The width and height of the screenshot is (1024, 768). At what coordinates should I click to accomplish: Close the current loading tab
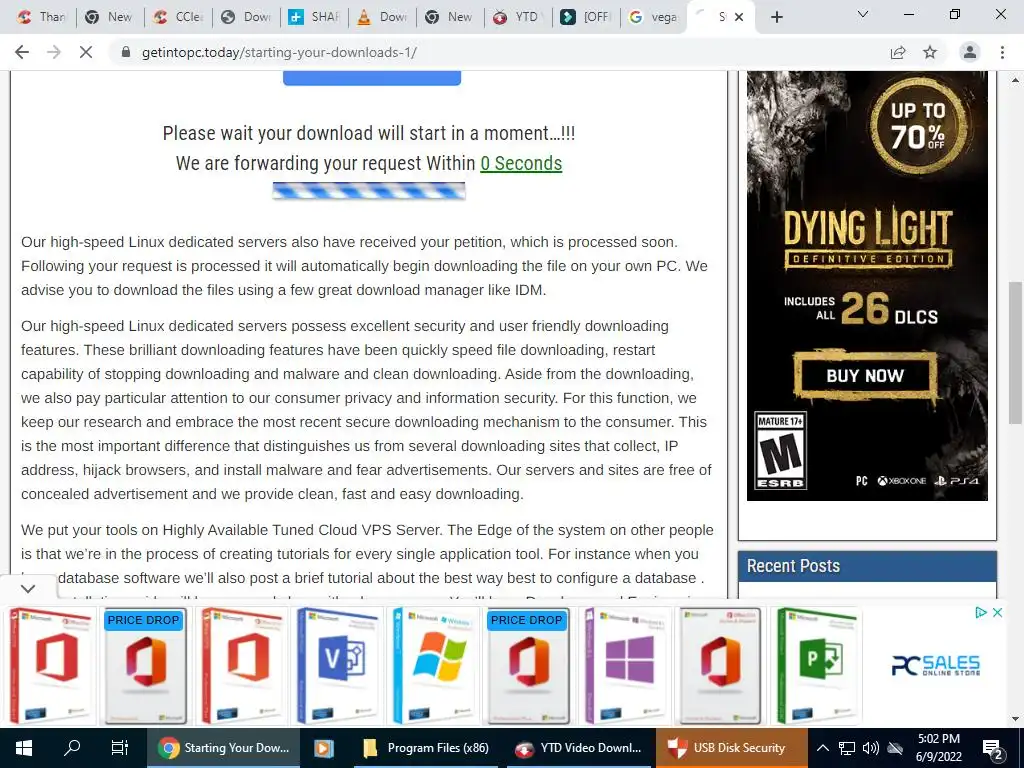(x=739, y=17)
